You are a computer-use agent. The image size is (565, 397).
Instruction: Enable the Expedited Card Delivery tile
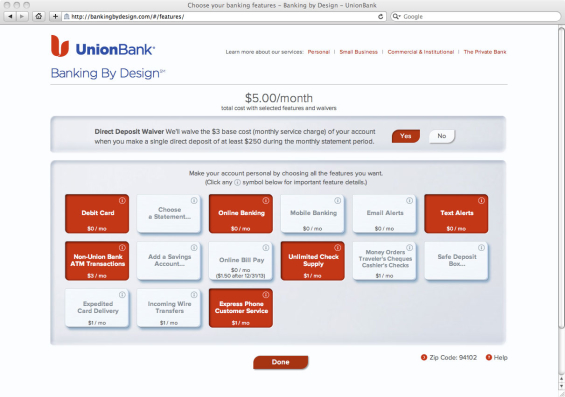coord(97,308)
